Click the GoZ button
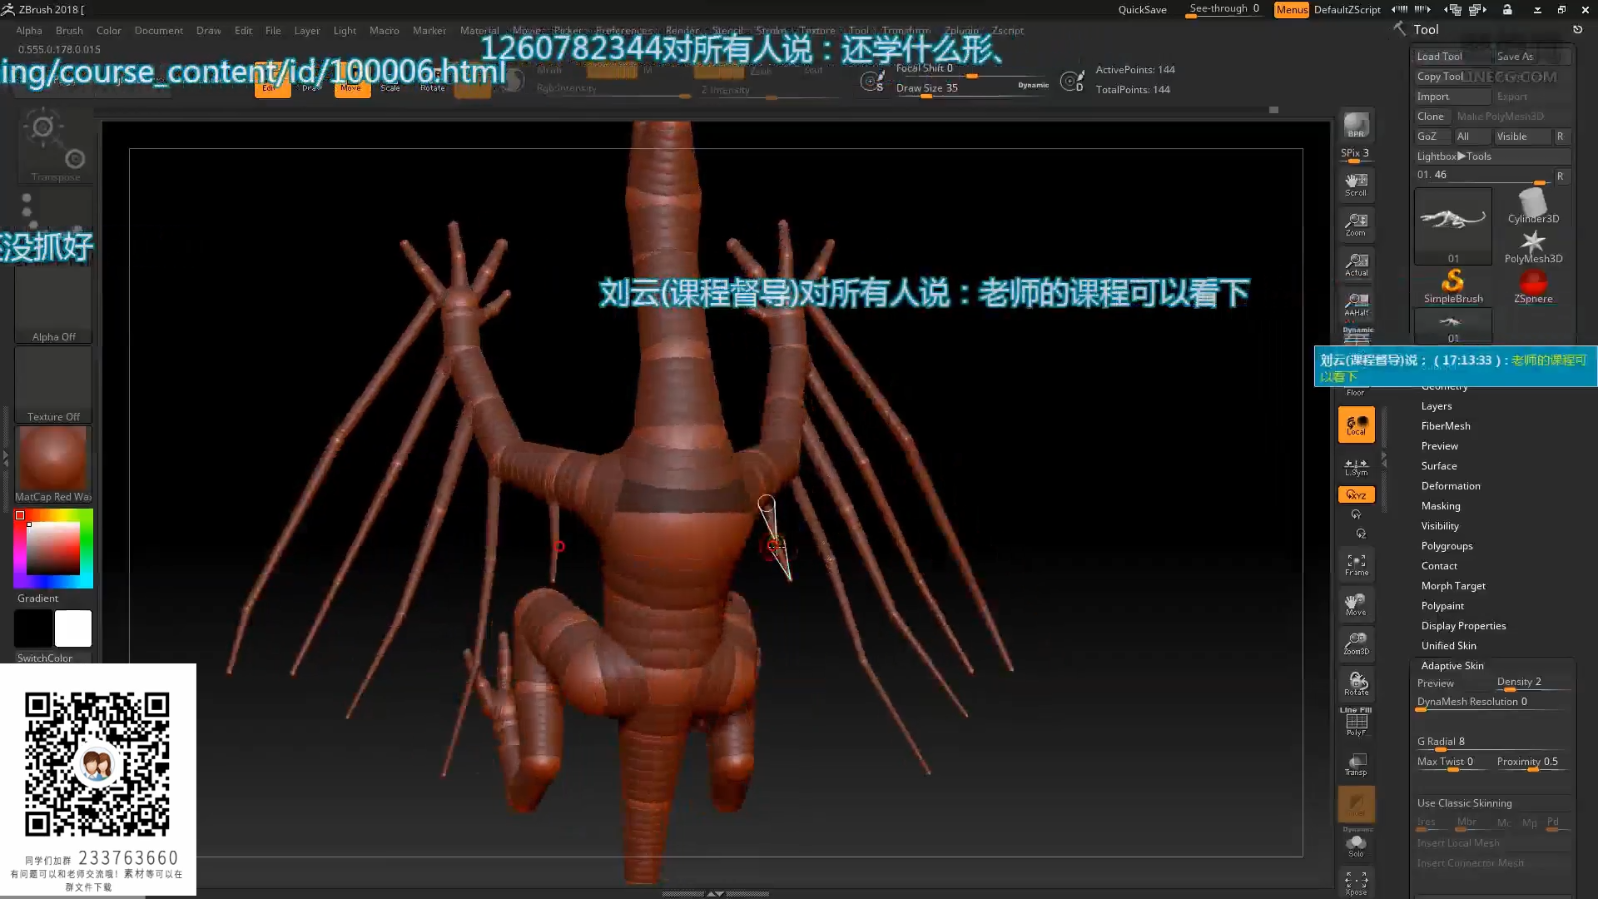The height and width of the screenshot is (899, 1598). [x=1427, y=136]
